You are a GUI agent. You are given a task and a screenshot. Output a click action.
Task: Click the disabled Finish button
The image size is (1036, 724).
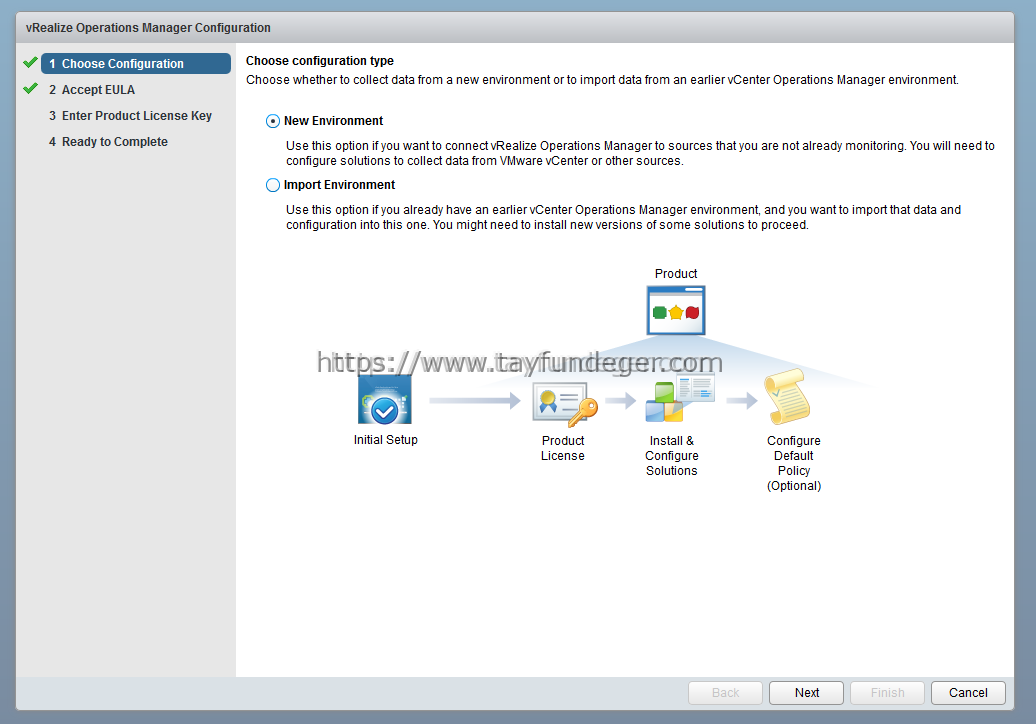click(887, 693)
